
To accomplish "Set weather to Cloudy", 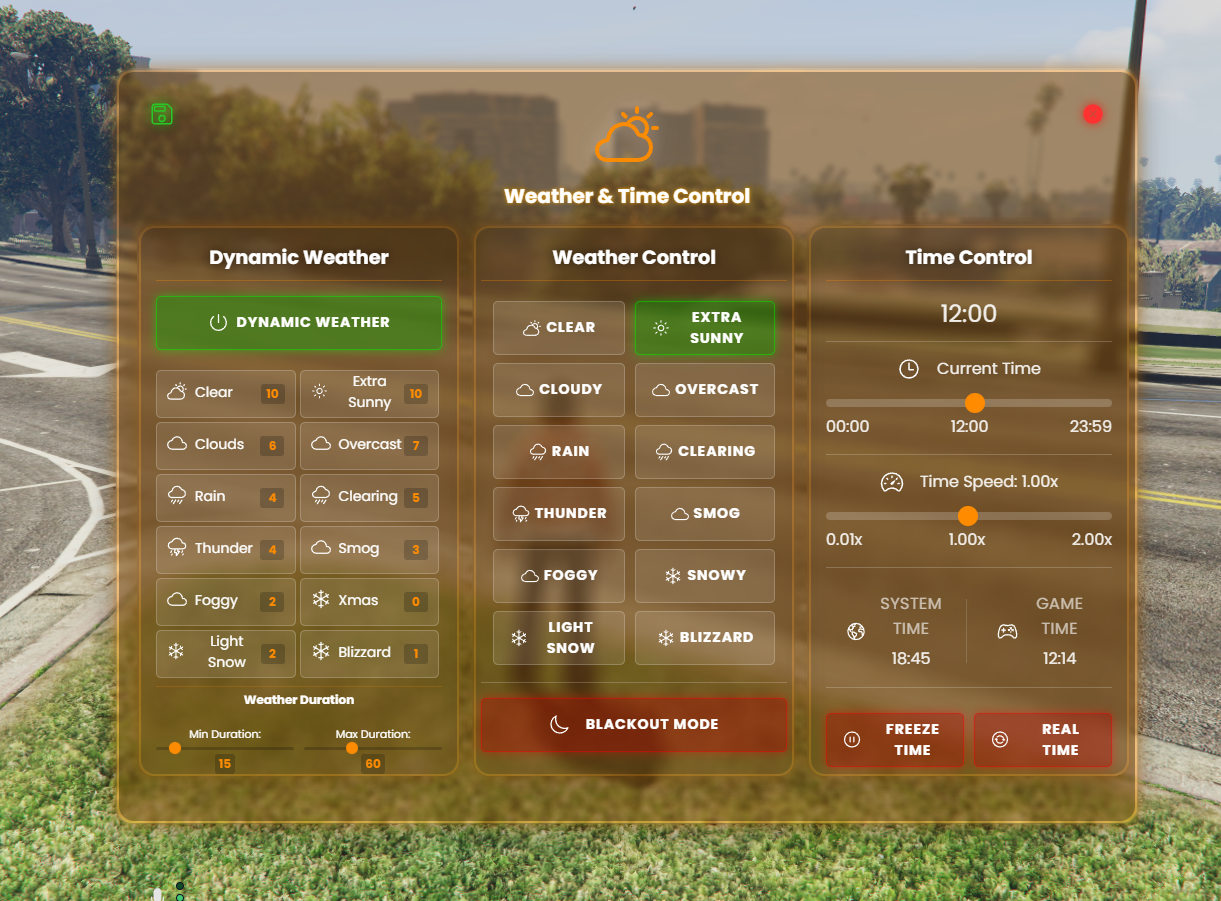I will tap(559, 389).
